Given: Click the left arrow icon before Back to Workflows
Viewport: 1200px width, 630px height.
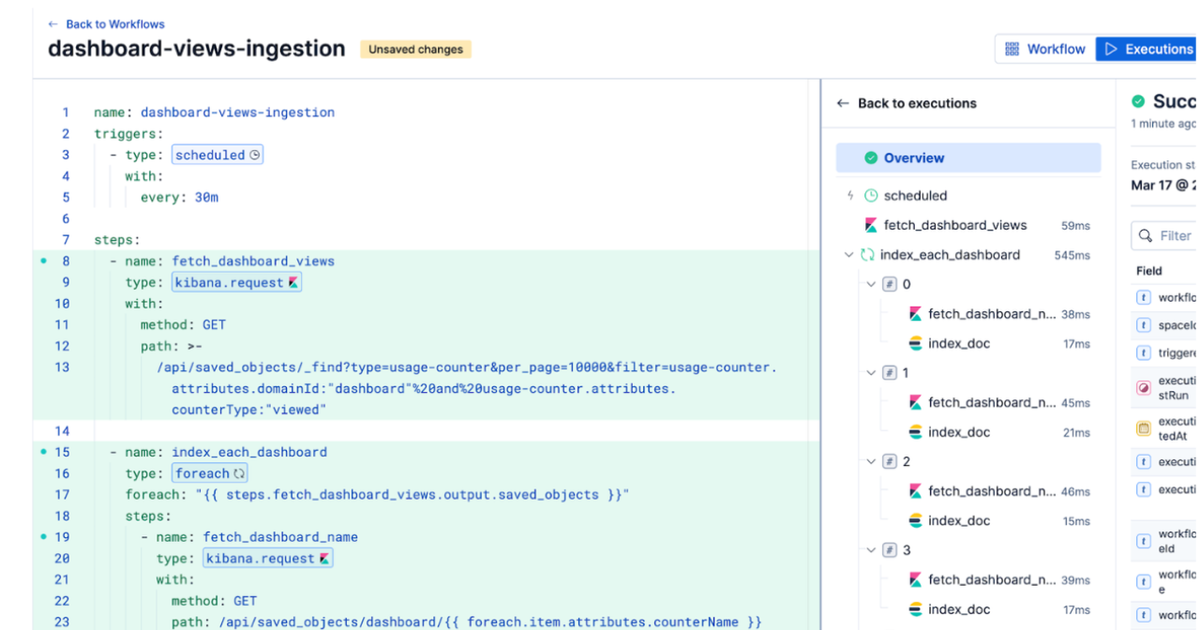Looking at the screenshot, I should 53,24.
